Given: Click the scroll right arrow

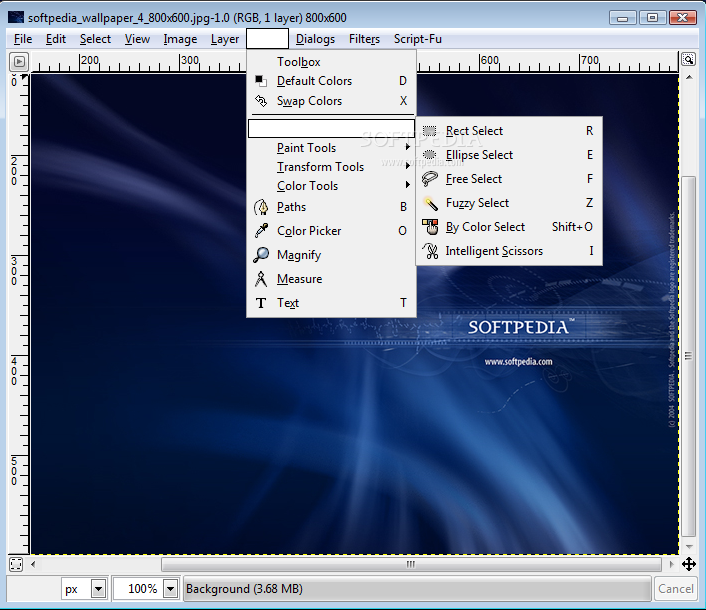Looking at the screenshot, I should [x=671, y=564].
